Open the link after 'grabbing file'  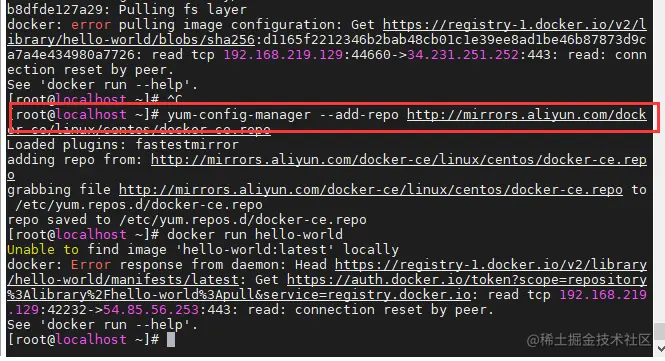[371, 190]
